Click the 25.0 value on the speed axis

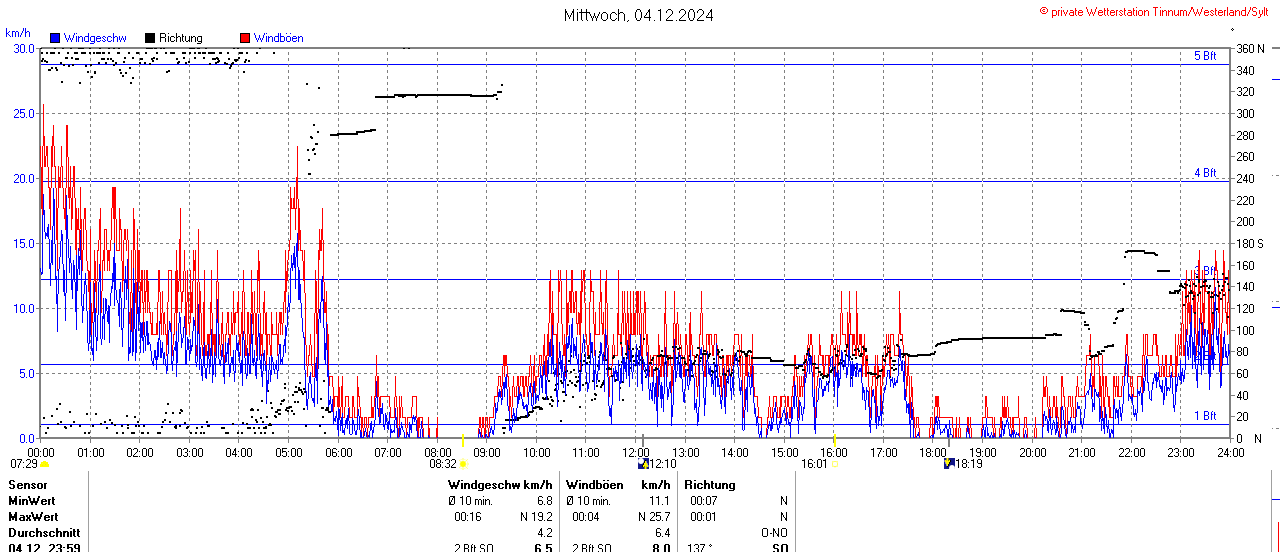(22, 113)
